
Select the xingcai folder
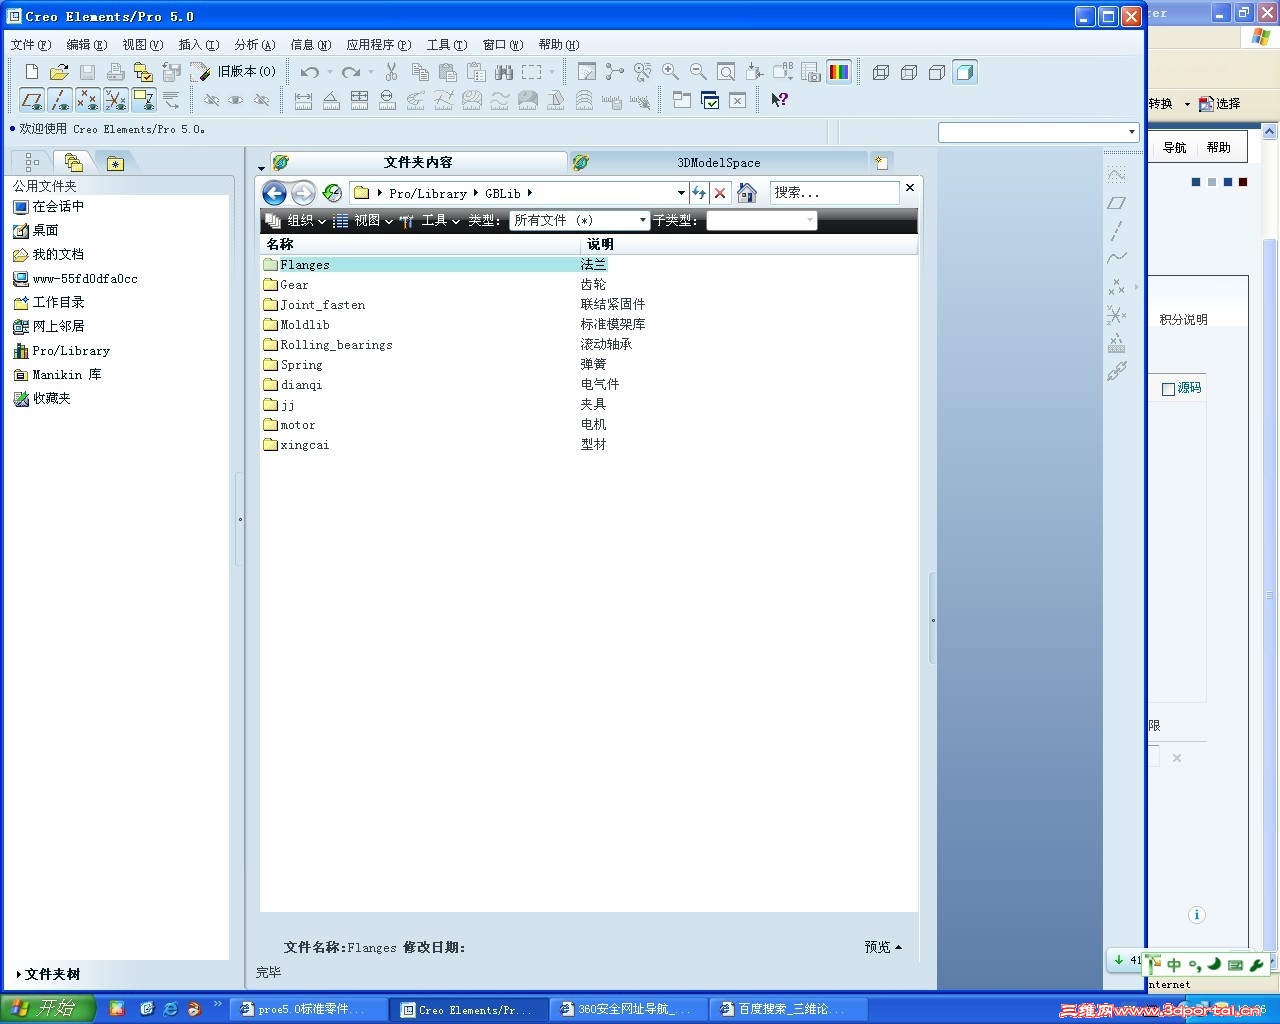point(297,445)
